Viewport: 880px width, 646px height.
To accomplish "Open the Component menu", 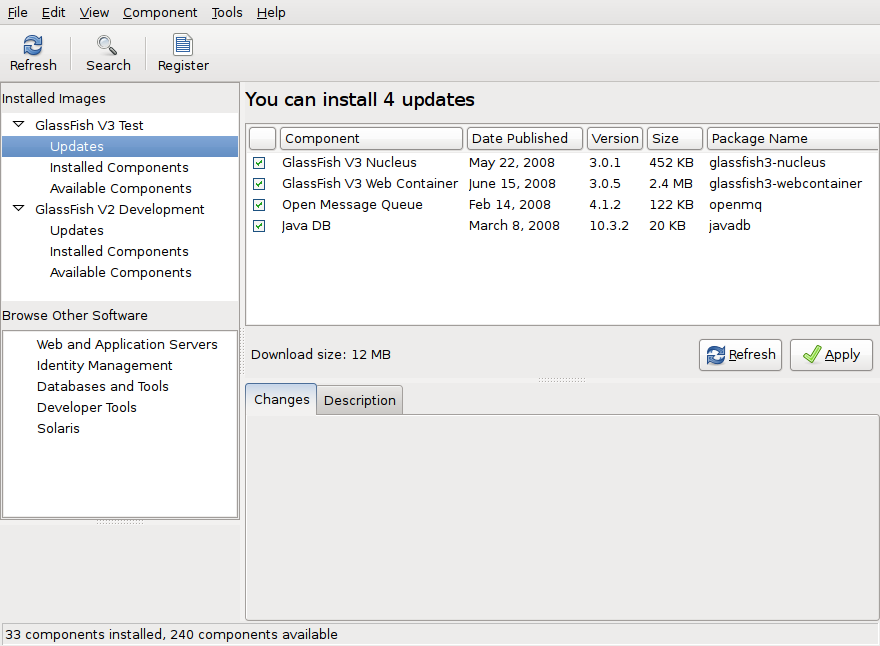I will pos(160,13).
